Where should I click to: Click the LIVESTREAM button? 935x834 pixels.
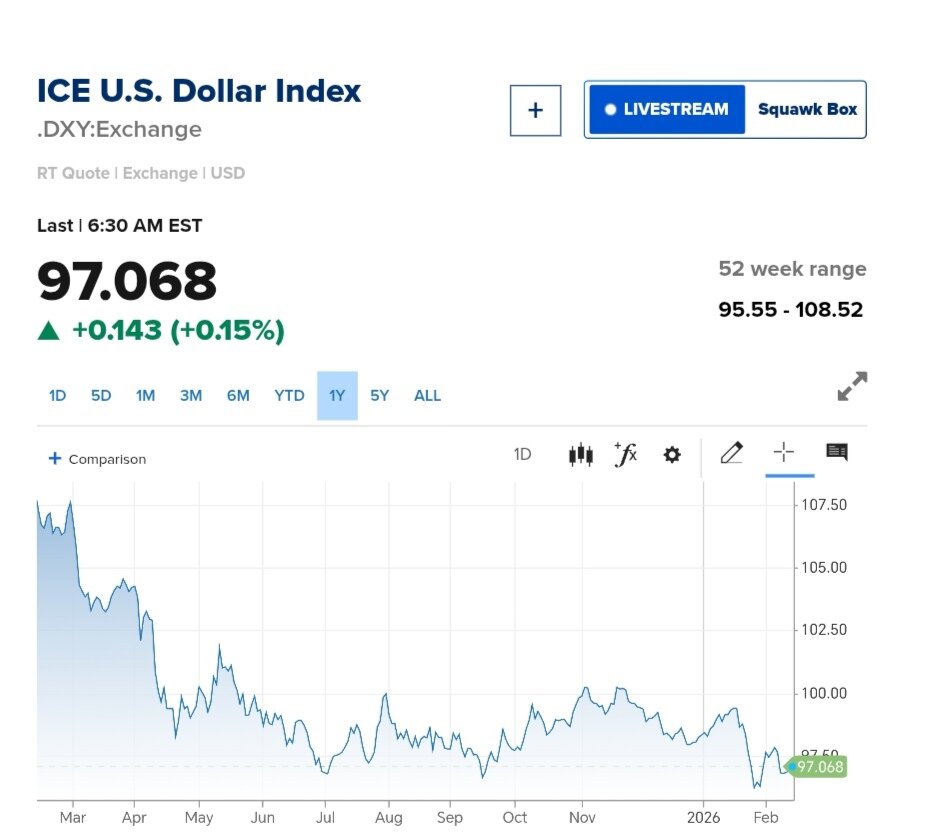point(667,110)
